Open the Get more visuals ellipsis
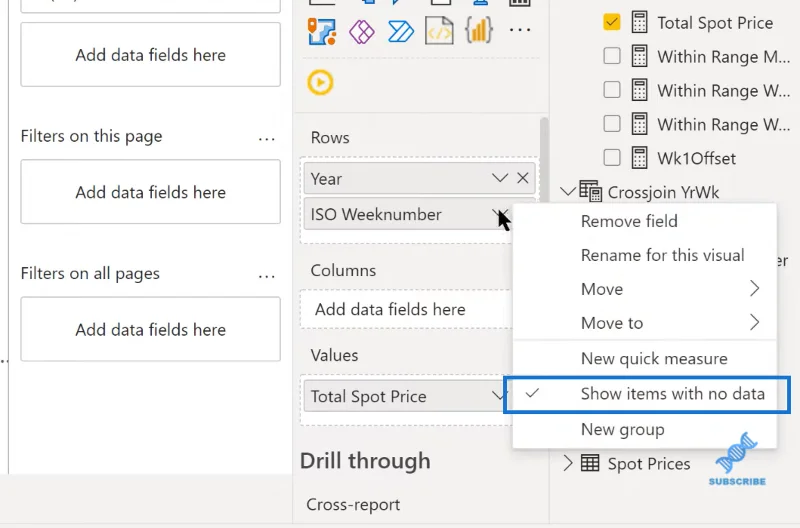 [x=520, y=30]
